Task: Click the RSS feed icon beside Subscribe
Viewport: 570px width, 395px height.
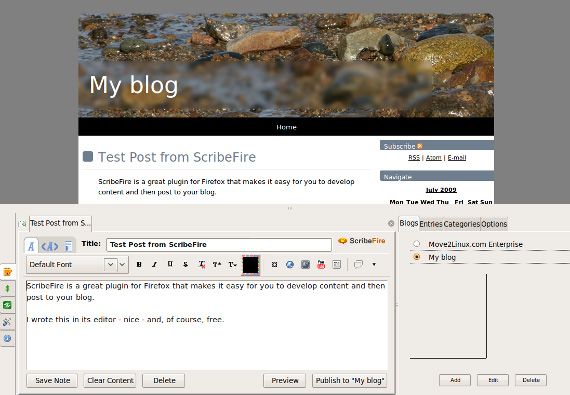Action: coord(420,146)
